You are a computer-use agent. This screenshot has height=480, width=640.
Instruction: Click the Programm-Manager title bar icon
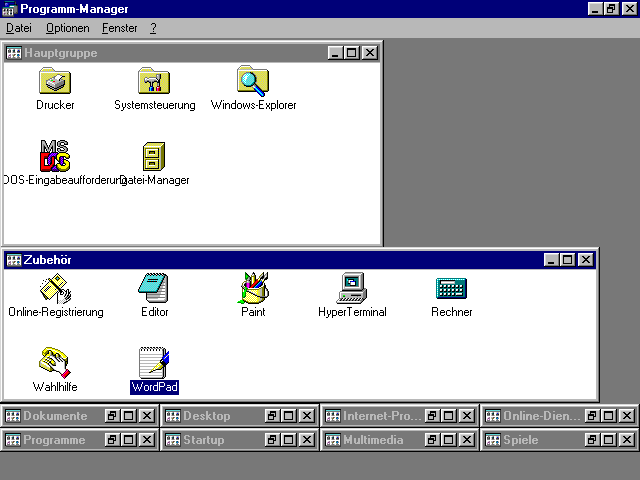pos(9,9)
